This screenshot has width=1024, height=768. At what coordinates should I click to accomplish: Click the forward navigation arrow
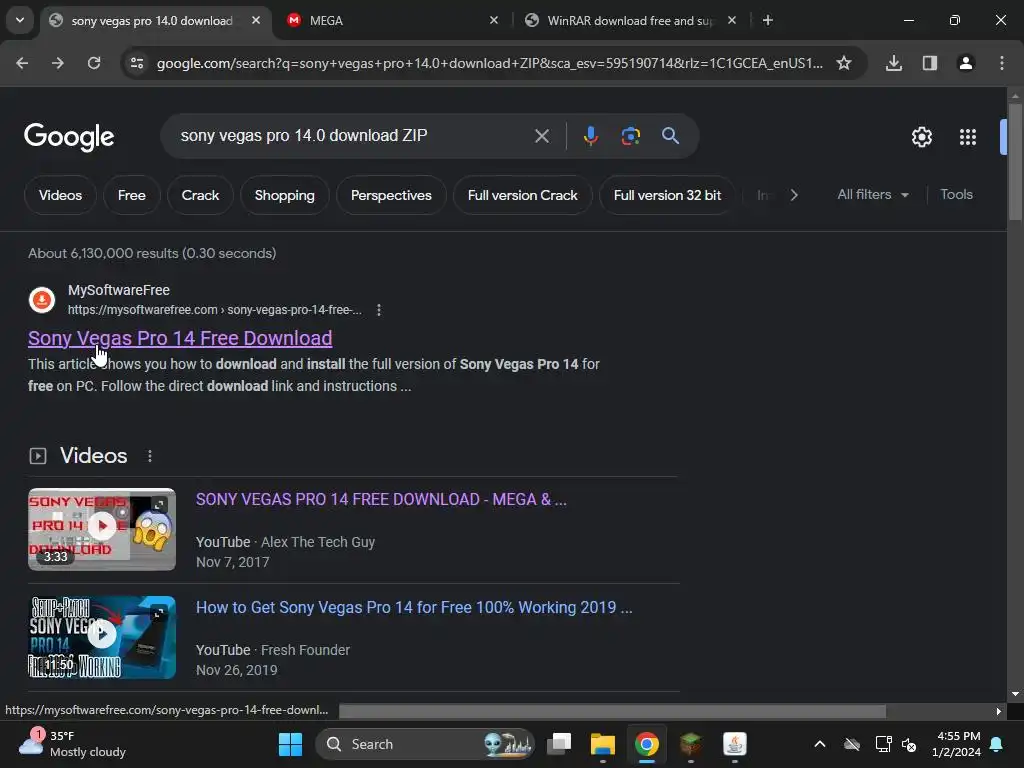point(58,63)
